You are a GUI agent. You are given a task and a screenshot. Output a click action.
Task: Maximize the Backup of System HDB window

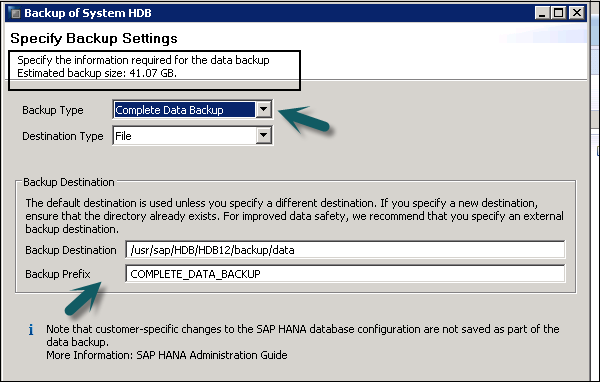(559, 13)
